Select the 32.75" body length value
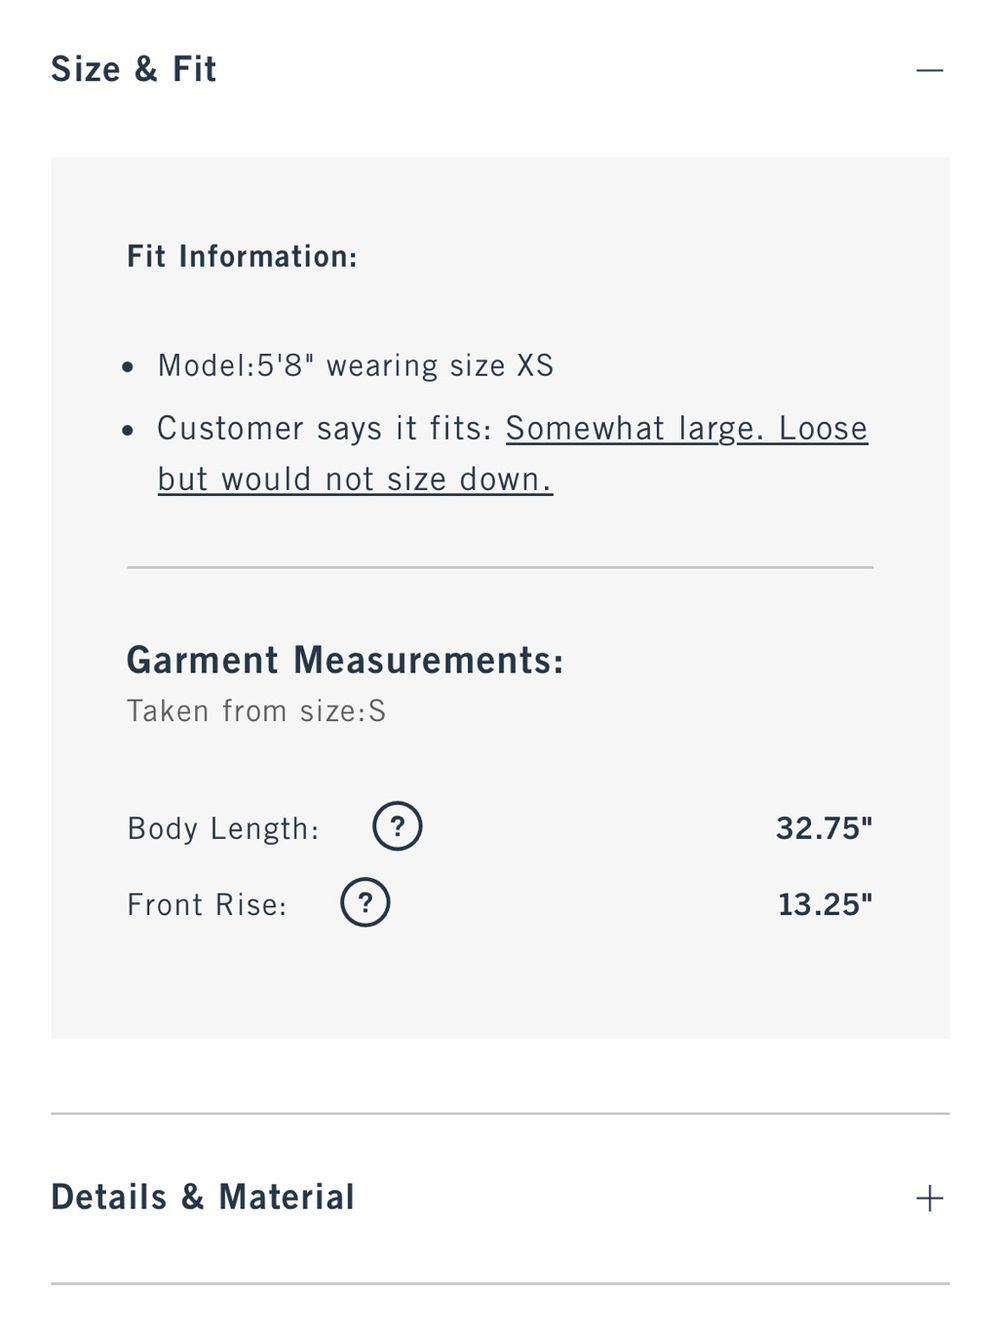Screen dimensions: 1000x1333 click(824, 828)
